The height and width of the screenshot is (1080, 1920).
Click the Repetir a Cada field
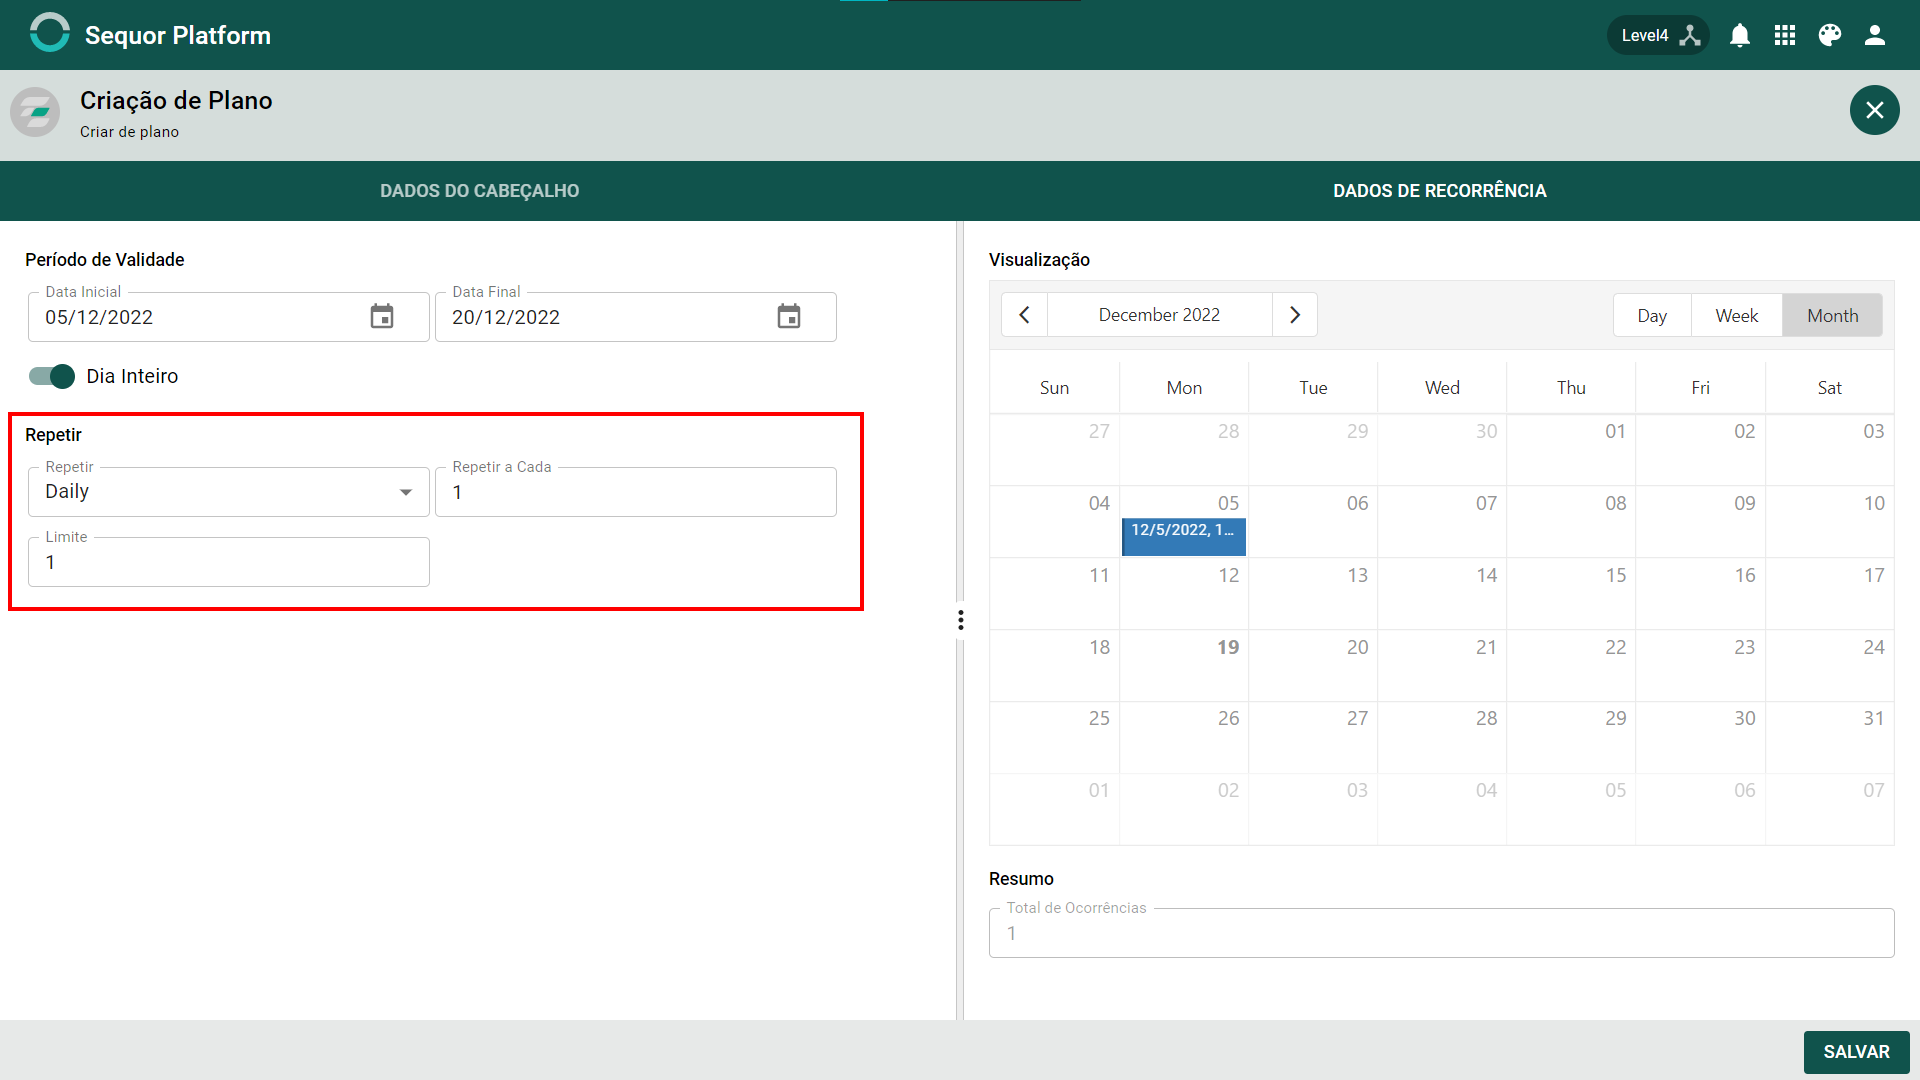(636, 492)
